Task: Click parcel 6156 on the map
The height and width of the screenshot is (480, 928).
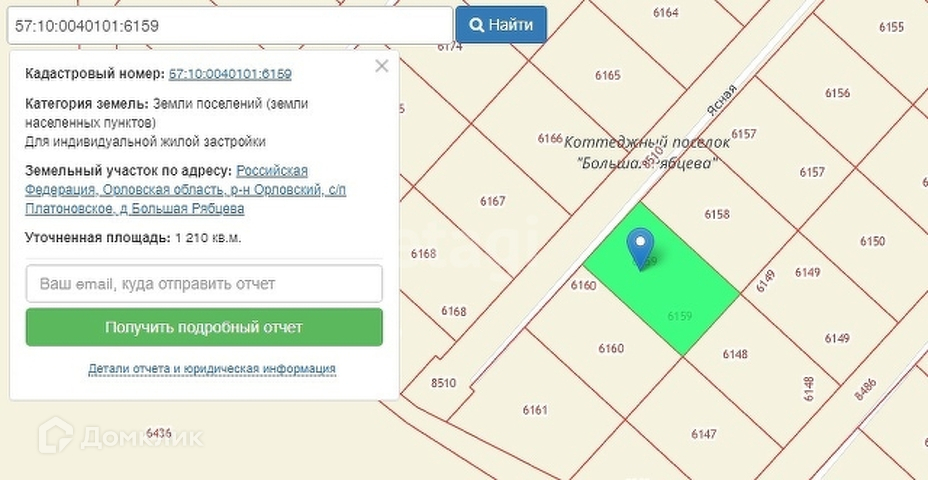Action: point(837,93)
